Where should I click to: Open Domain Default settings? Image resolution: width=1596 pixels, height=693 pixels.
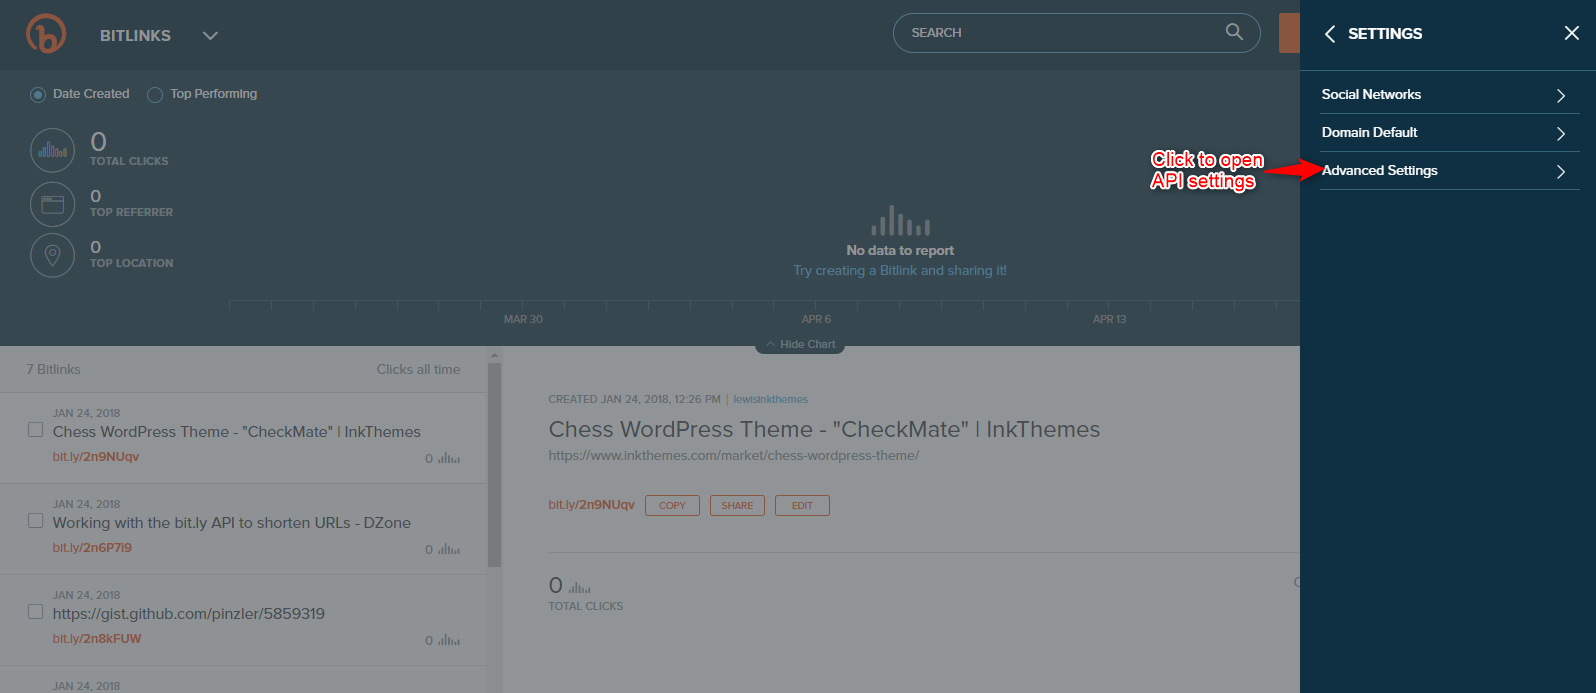click(x=1449, y=133)
